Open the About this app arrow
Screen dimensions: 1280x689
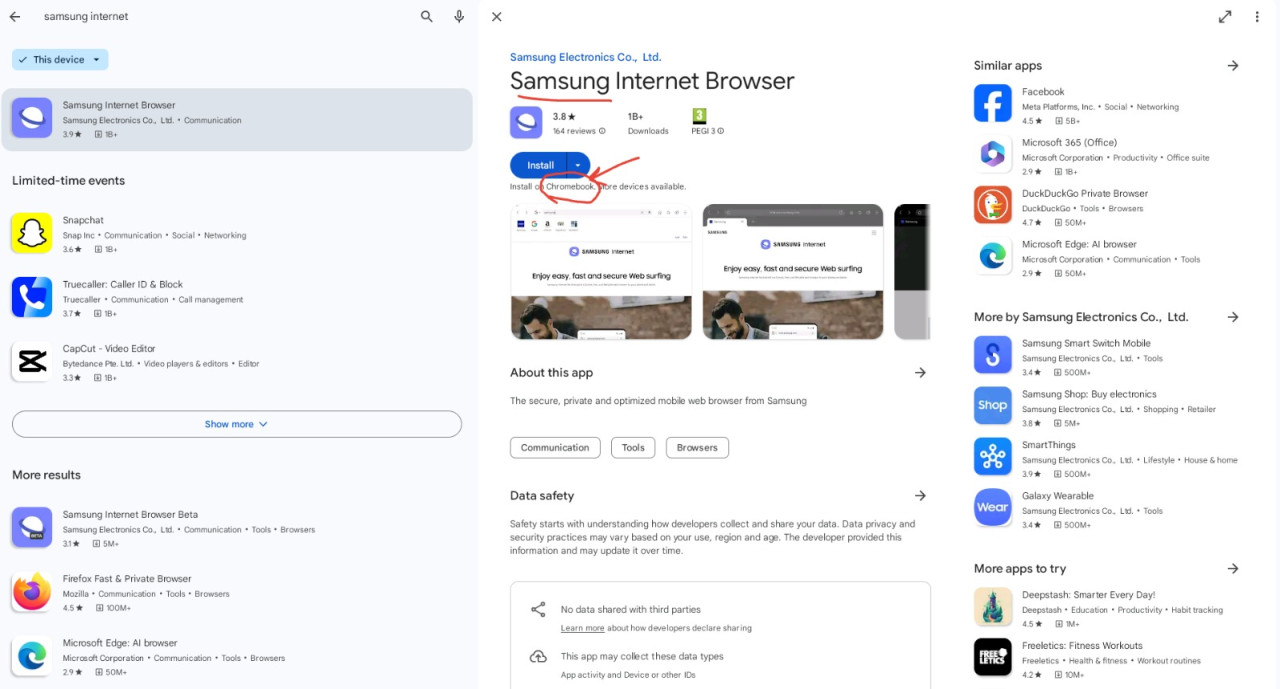pyautogui.click(x=920, y=372)
